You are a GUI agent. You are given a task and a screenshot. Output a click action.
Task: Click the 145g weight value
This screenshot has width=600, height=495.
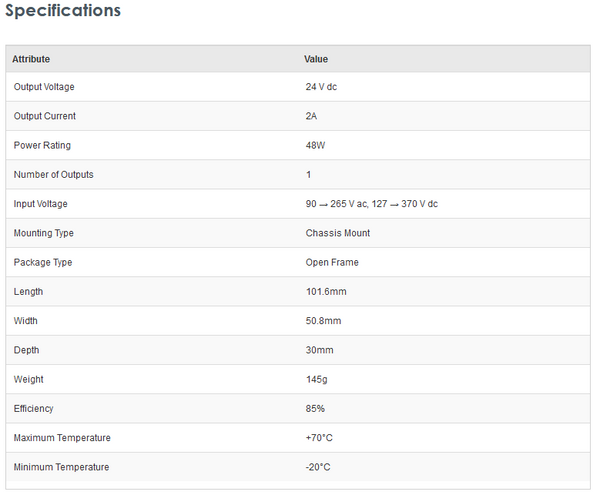317,379
